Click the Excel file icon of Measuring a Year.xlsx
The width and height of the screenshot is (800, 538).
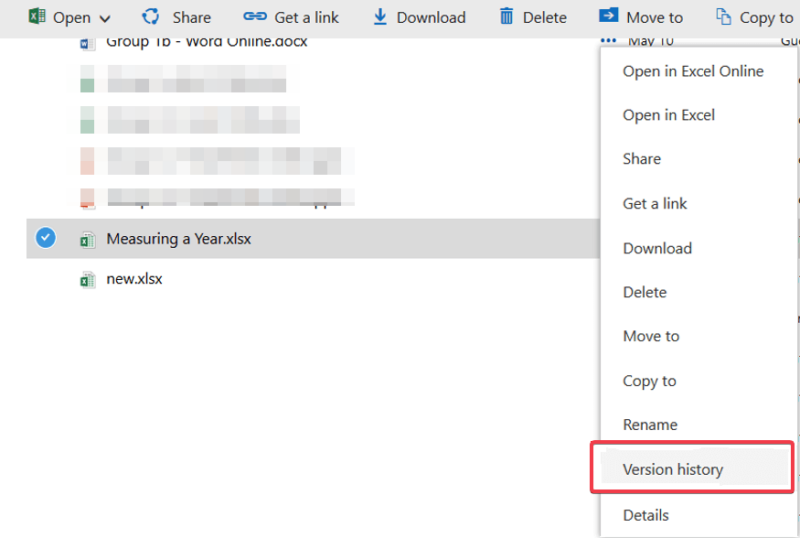click(87, 239)
